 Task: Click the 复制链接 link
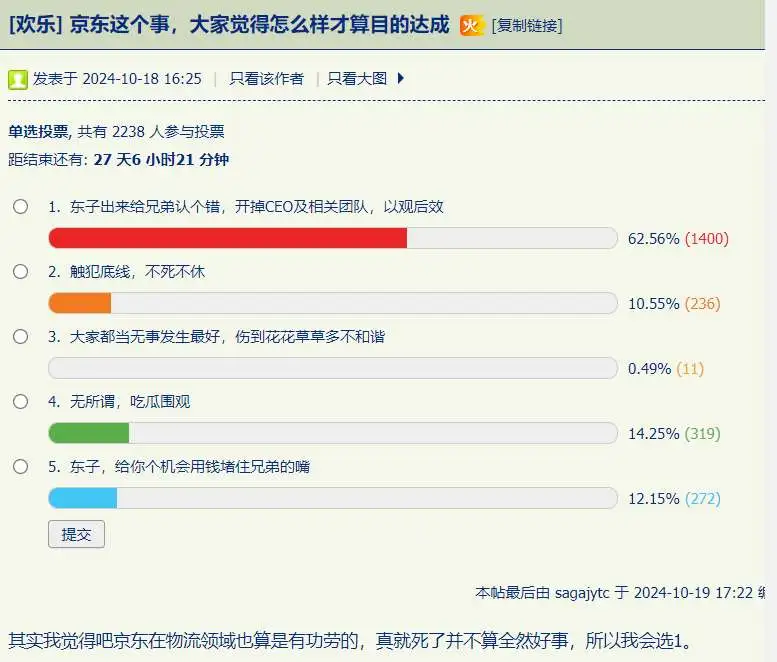point(527,26)
